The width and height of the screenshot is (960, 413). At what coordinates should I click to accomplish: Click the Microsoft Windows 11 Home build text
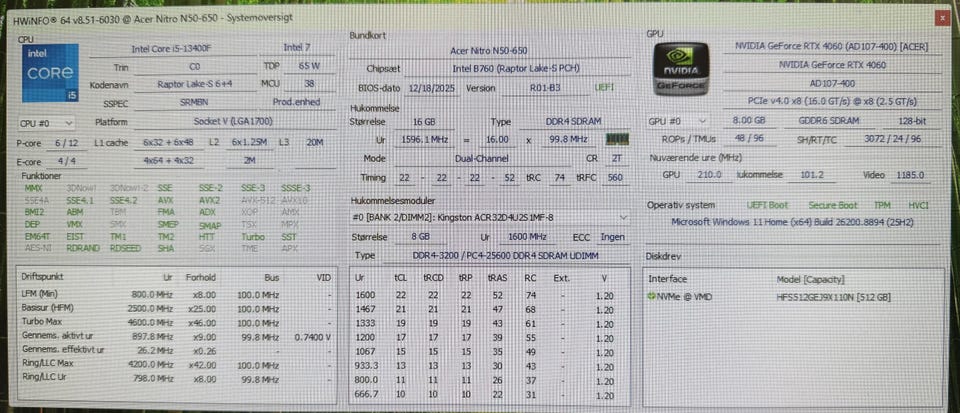(x=792, y=222)
